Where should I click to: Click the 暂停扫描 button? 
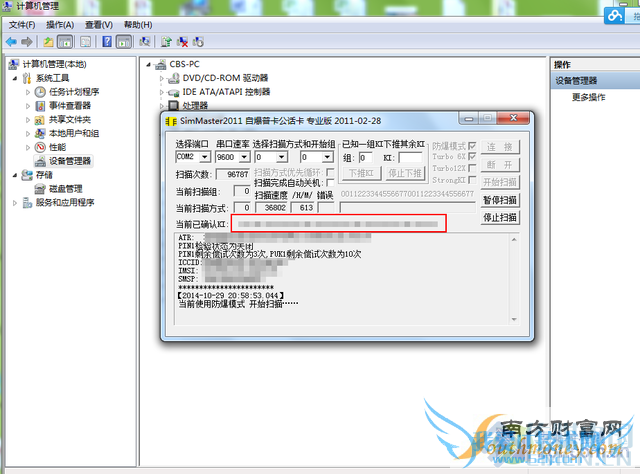[500, 200]
